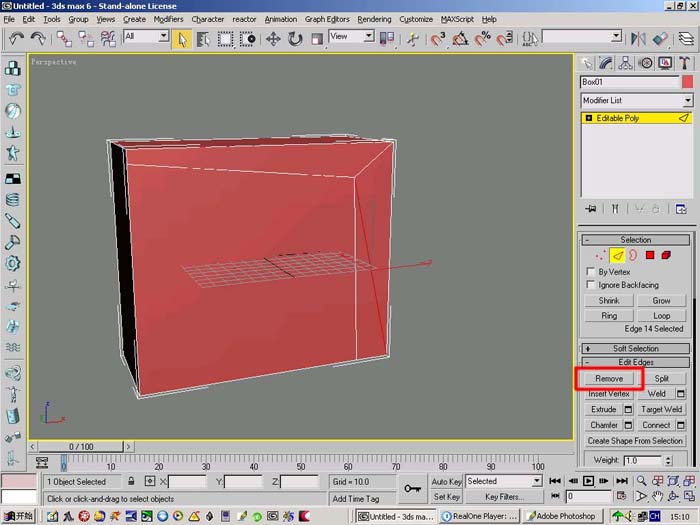
Task: Toggle the Percent Snap icon
Action: (x=482, y=39)
